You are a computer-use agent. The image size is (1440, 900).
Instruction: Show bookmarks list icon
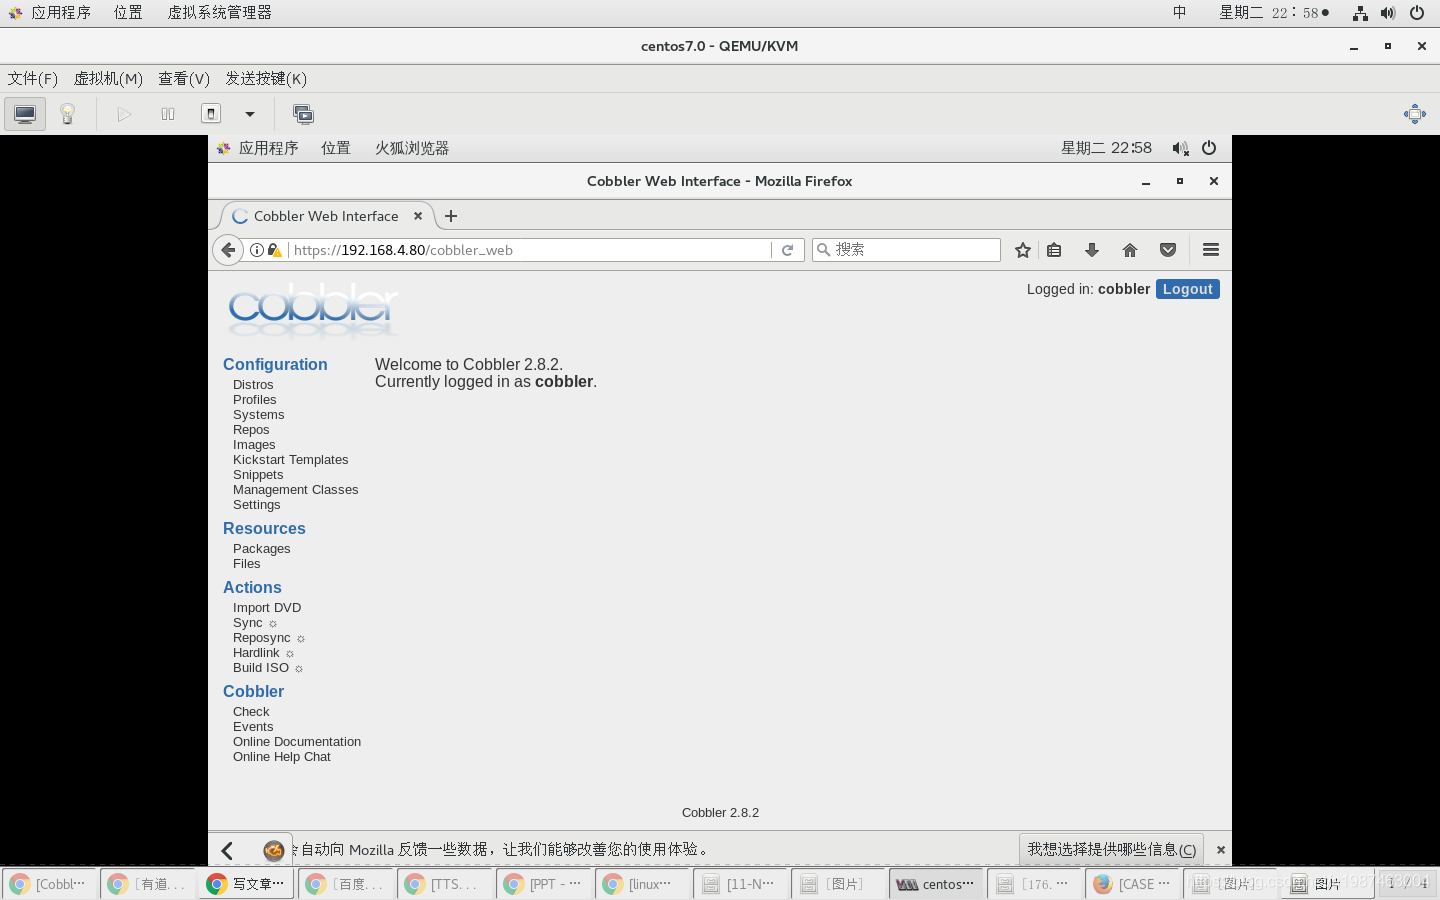point(1054,250)
